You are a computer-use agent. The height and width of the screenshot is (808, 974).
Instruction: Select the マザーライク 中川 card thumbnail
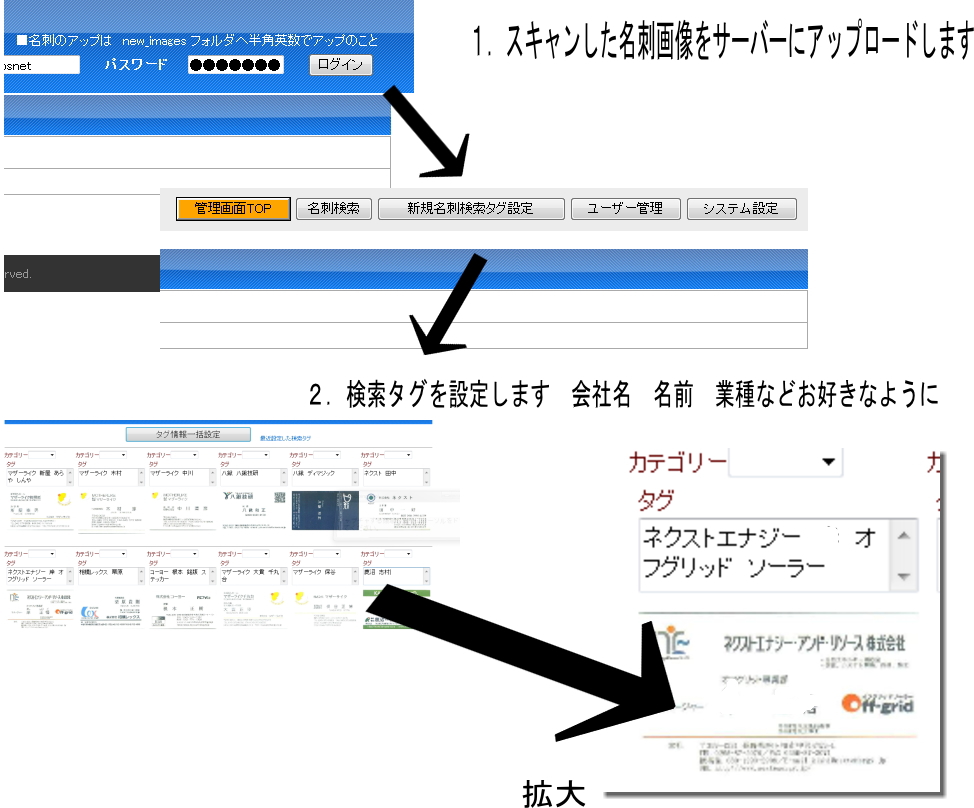tap(182, 511)
